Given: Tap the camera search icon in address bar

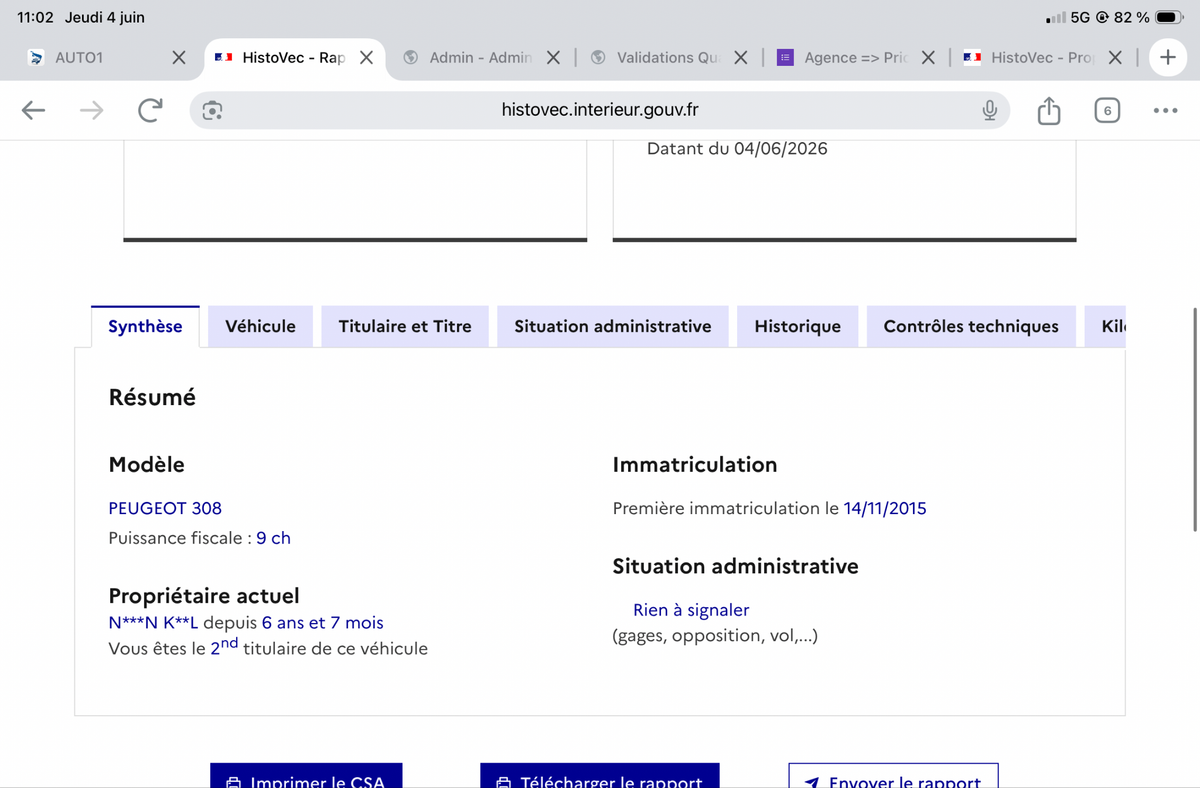Looking at the screenshot, I should pos(212,110).
